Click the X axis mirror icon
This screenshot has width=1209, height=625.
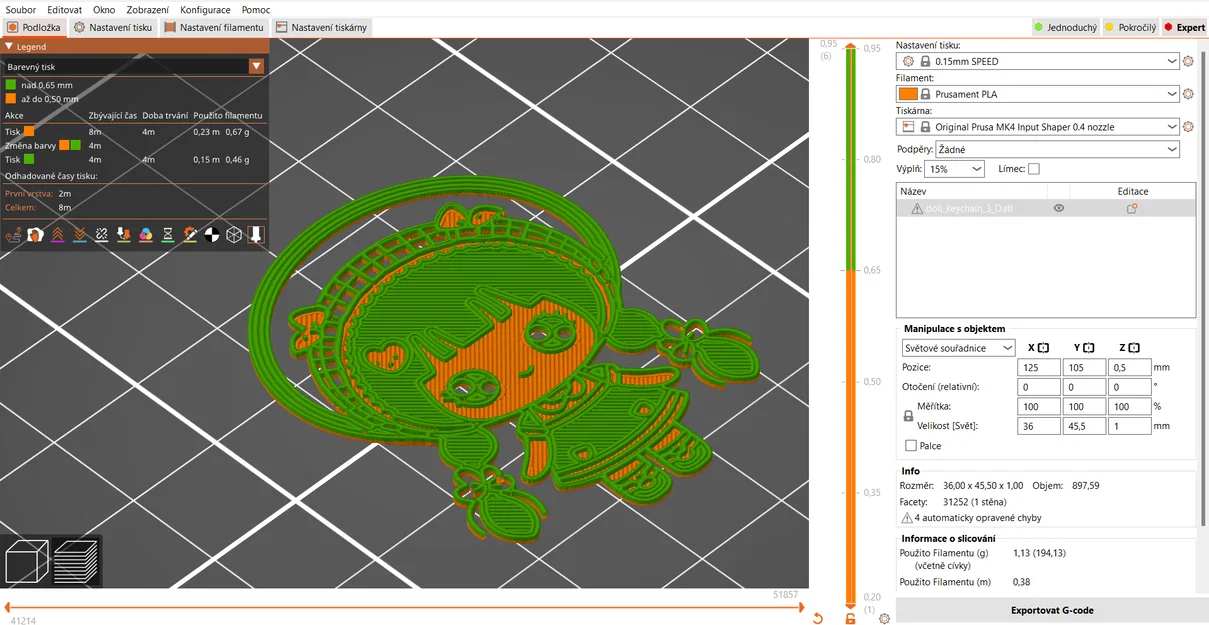[1043, 348]
